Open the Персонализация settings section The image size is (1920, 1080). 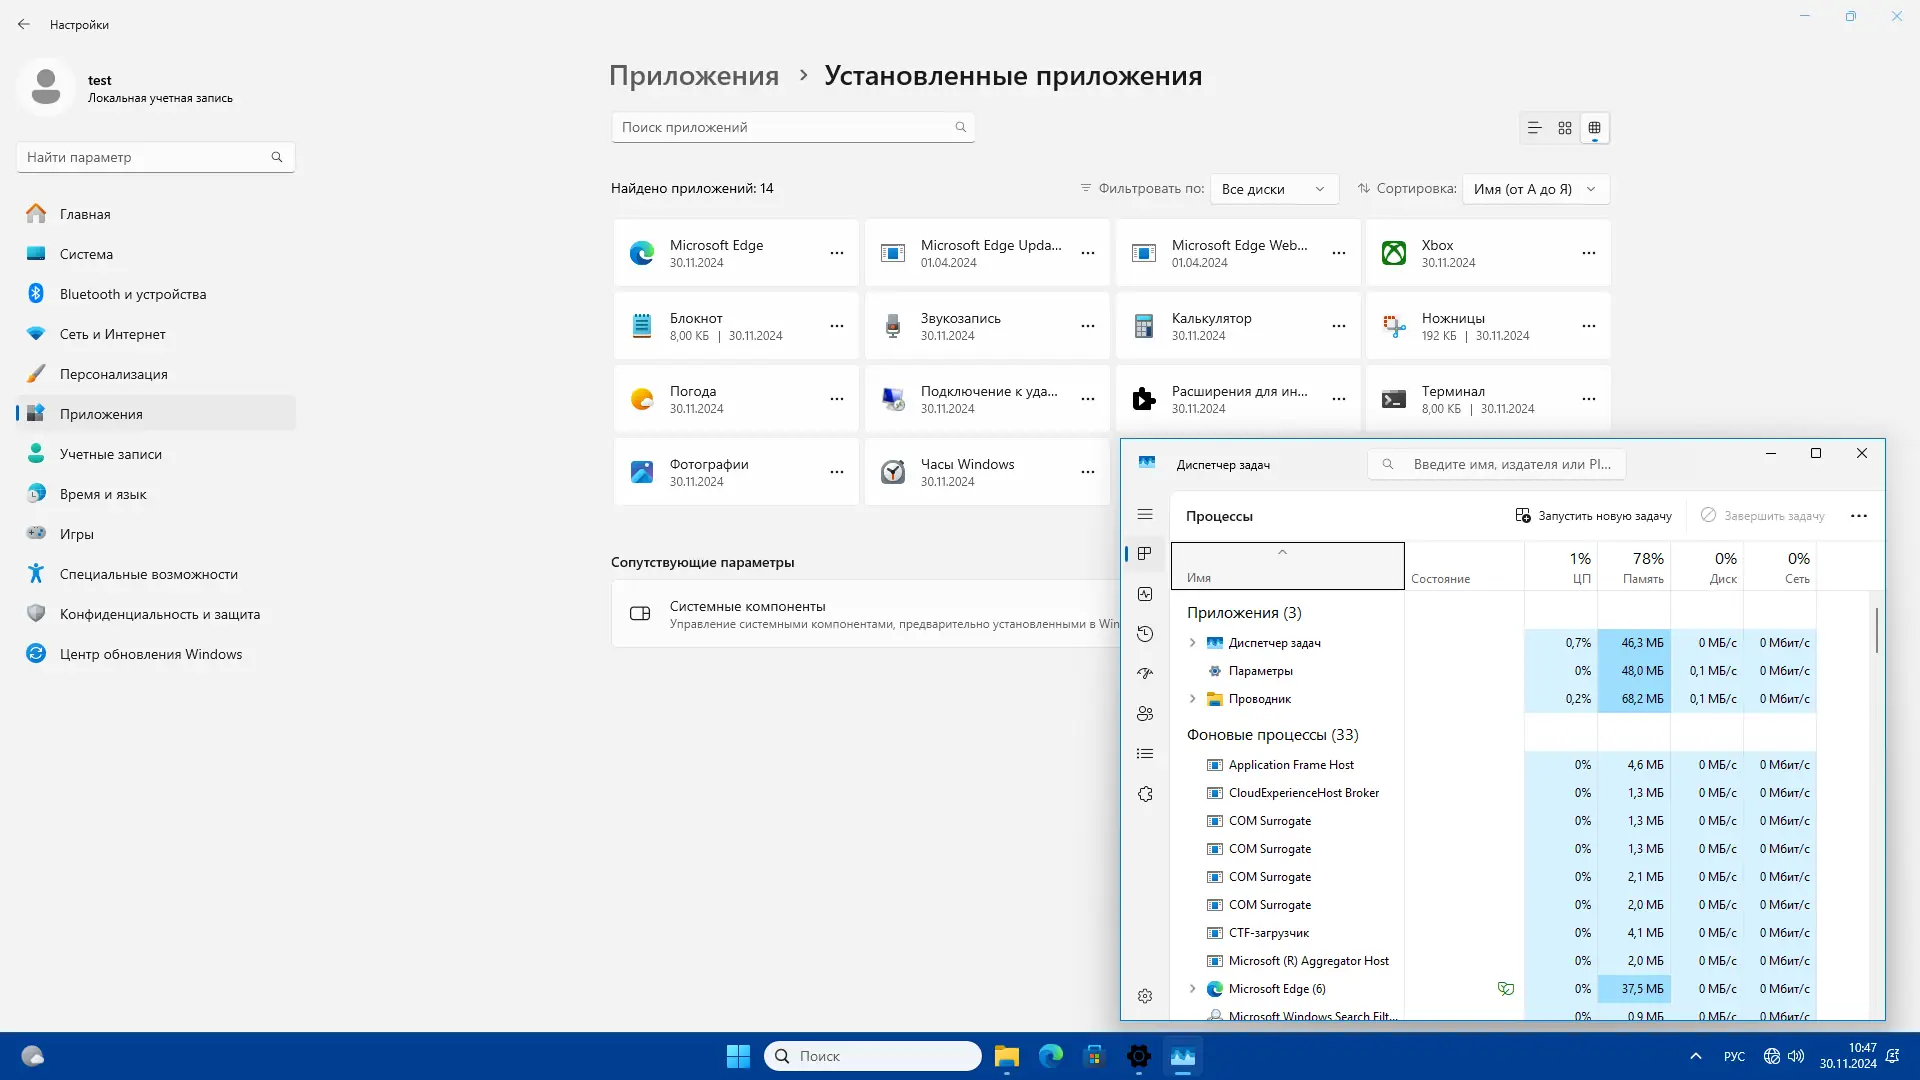click(x=113, y=374)
